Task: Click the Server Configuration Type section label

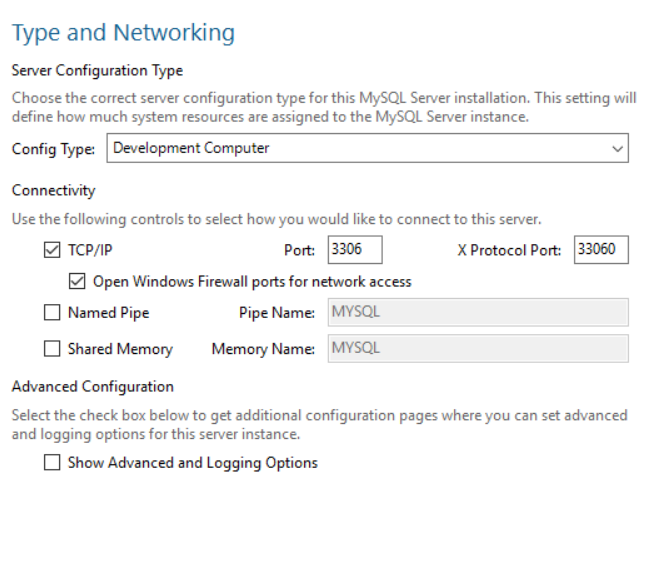Action: pyautogui.click(x=97, y=71)
